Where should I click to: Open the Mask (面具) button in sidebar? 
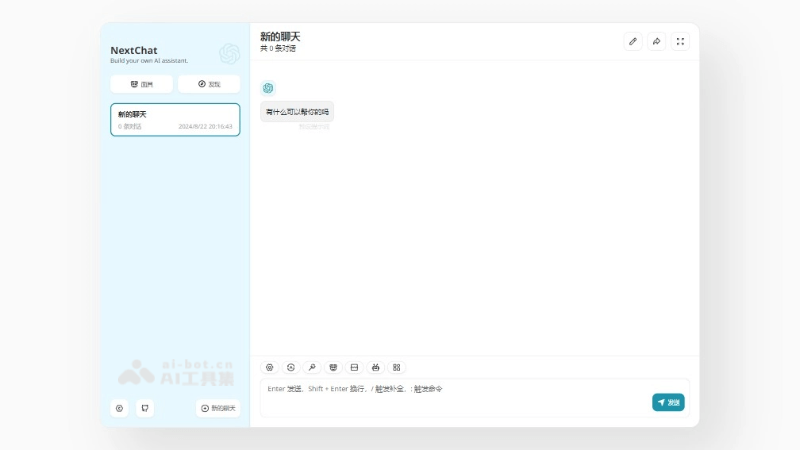tap(141, 84)
